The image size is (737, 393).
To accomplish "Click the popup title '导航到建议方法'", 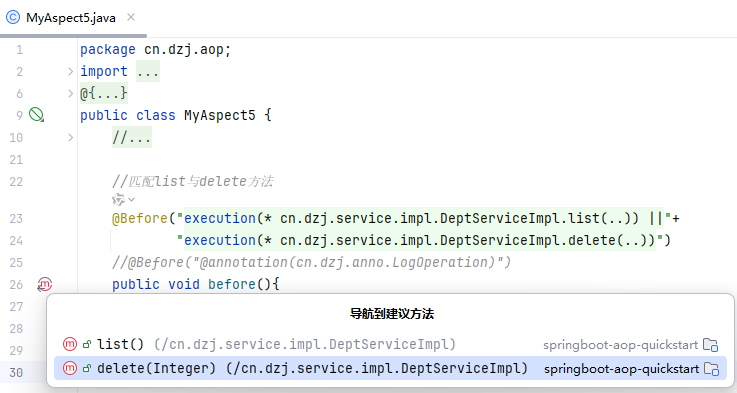I will [x=392, y=314].
